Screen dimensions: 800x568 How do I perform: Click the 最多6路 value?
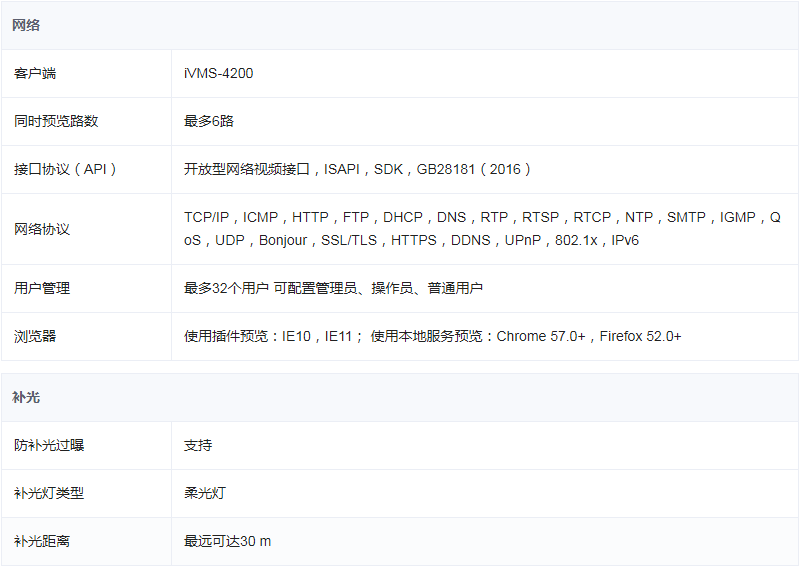coord(209,121)
